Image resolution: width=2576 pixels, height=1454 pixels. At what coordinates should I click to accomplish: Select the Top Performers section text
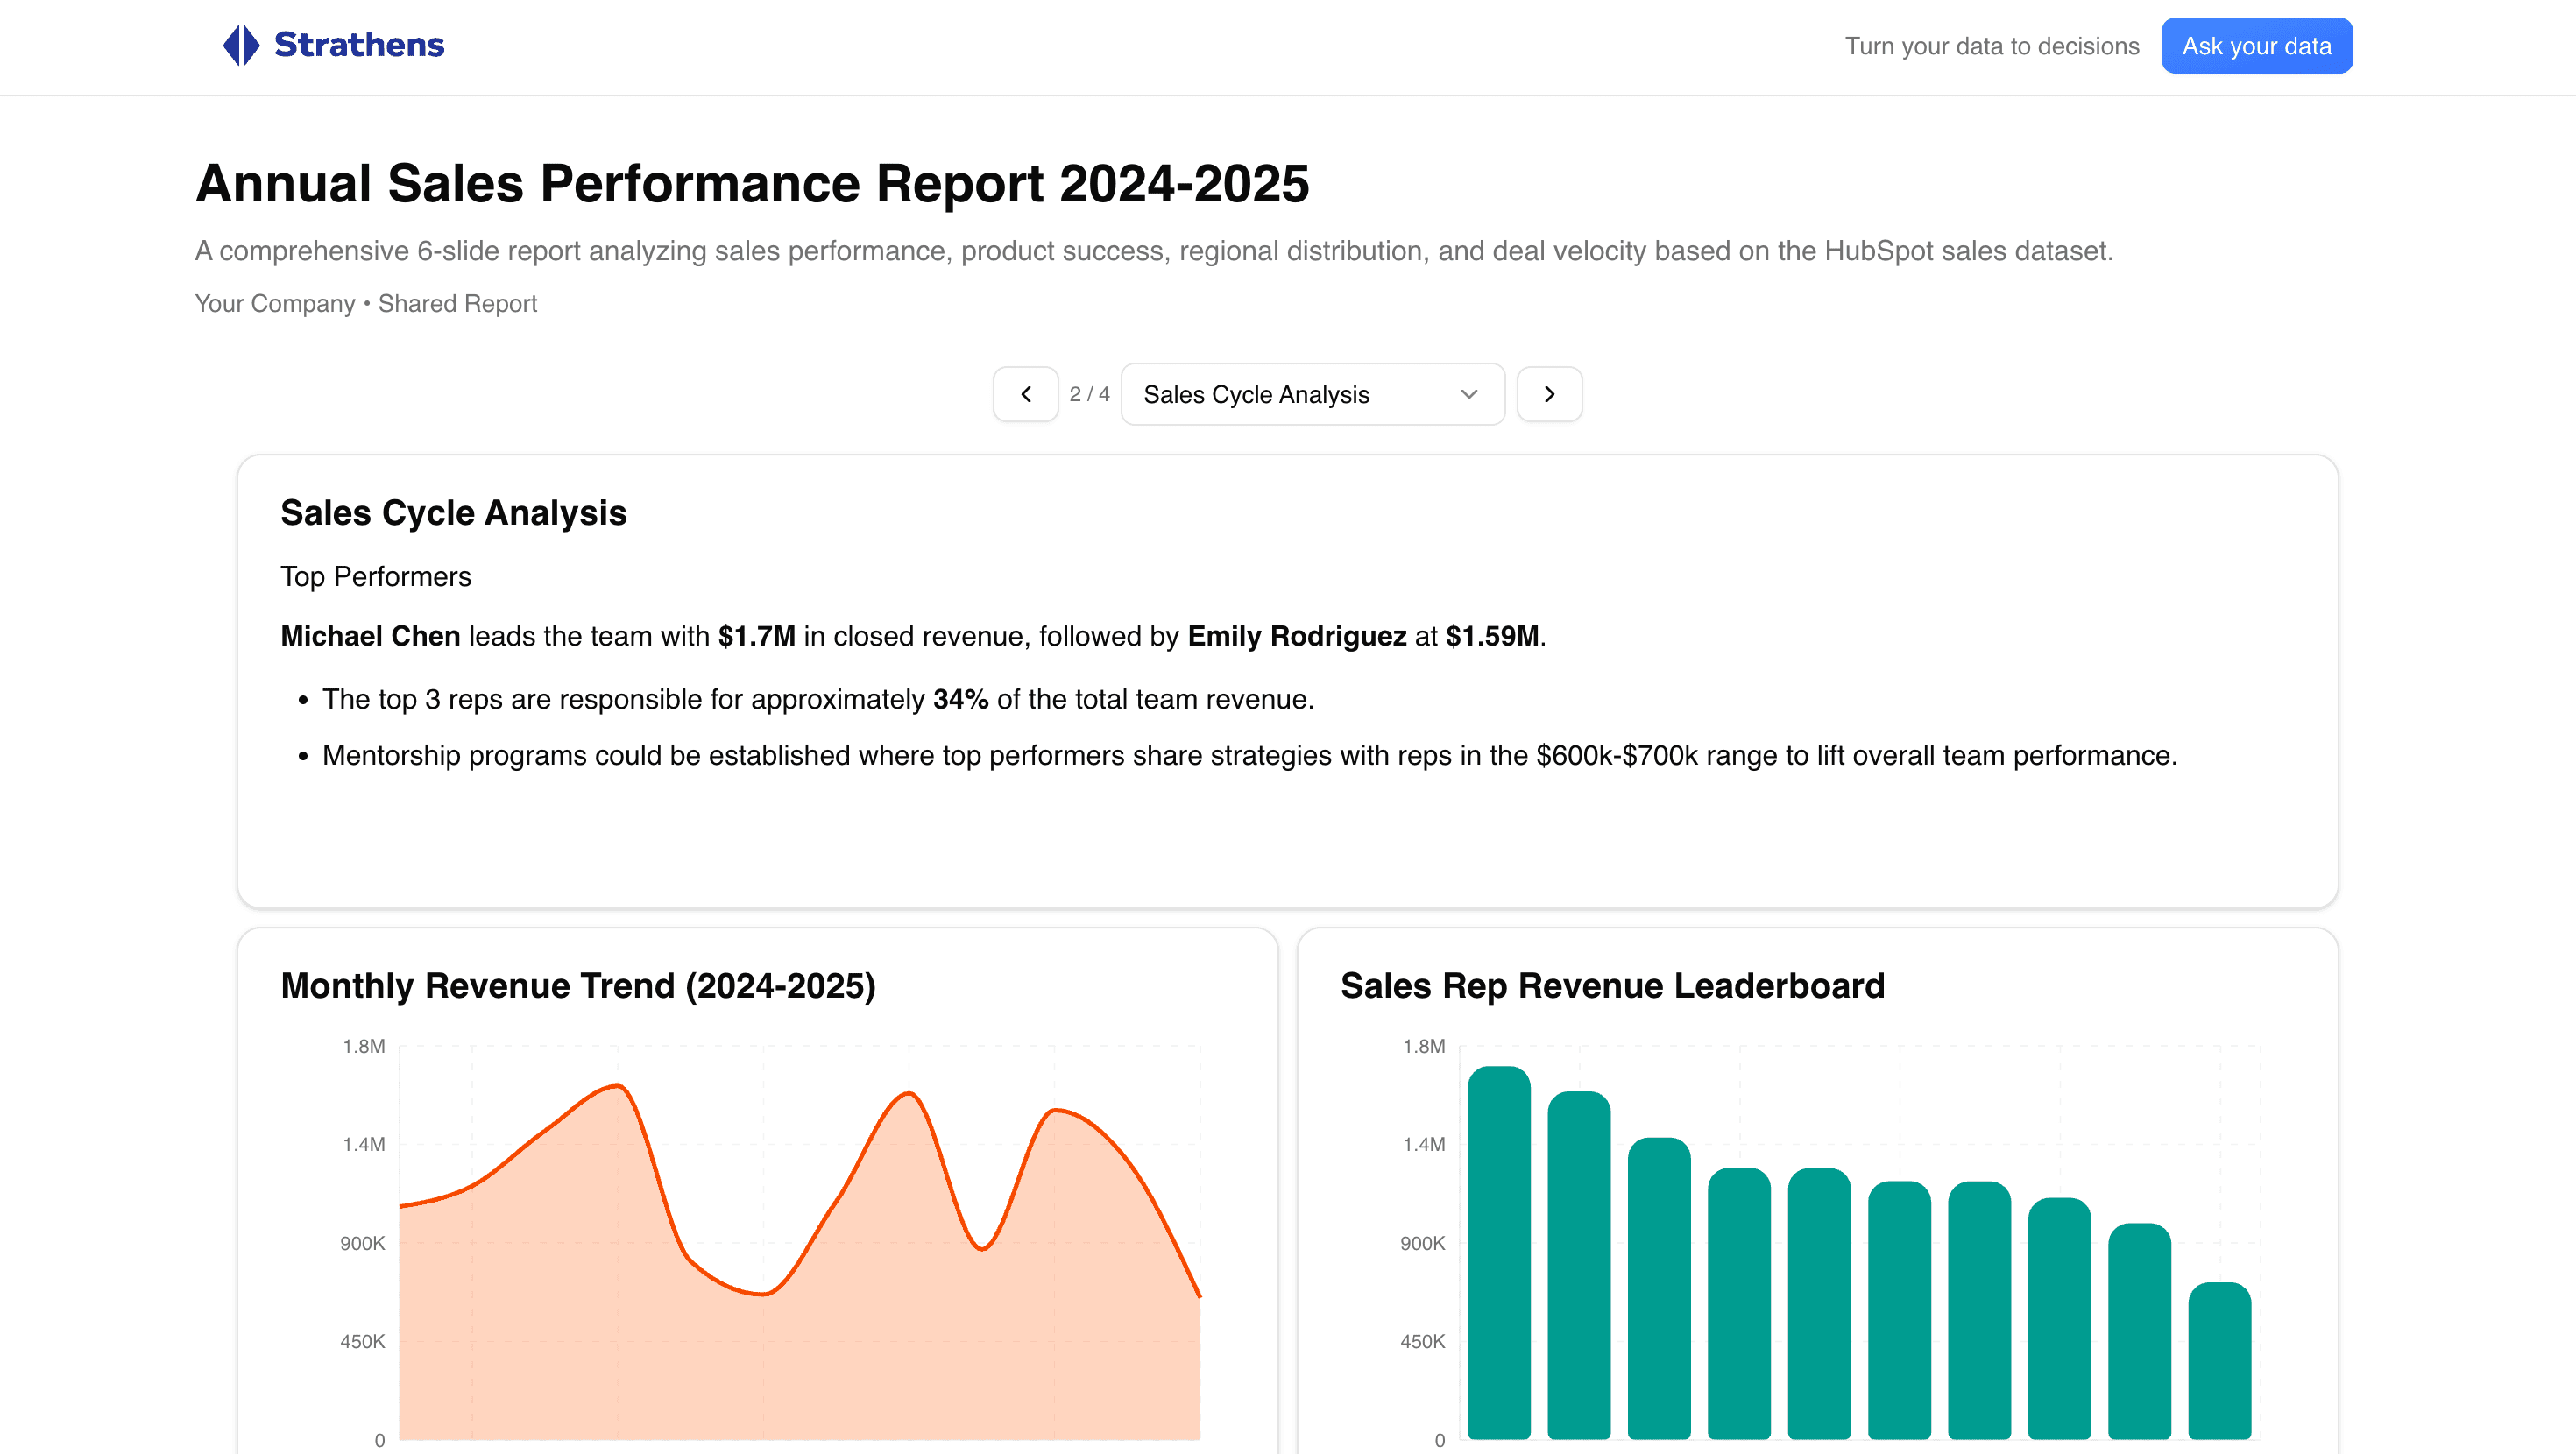(376, 577)
